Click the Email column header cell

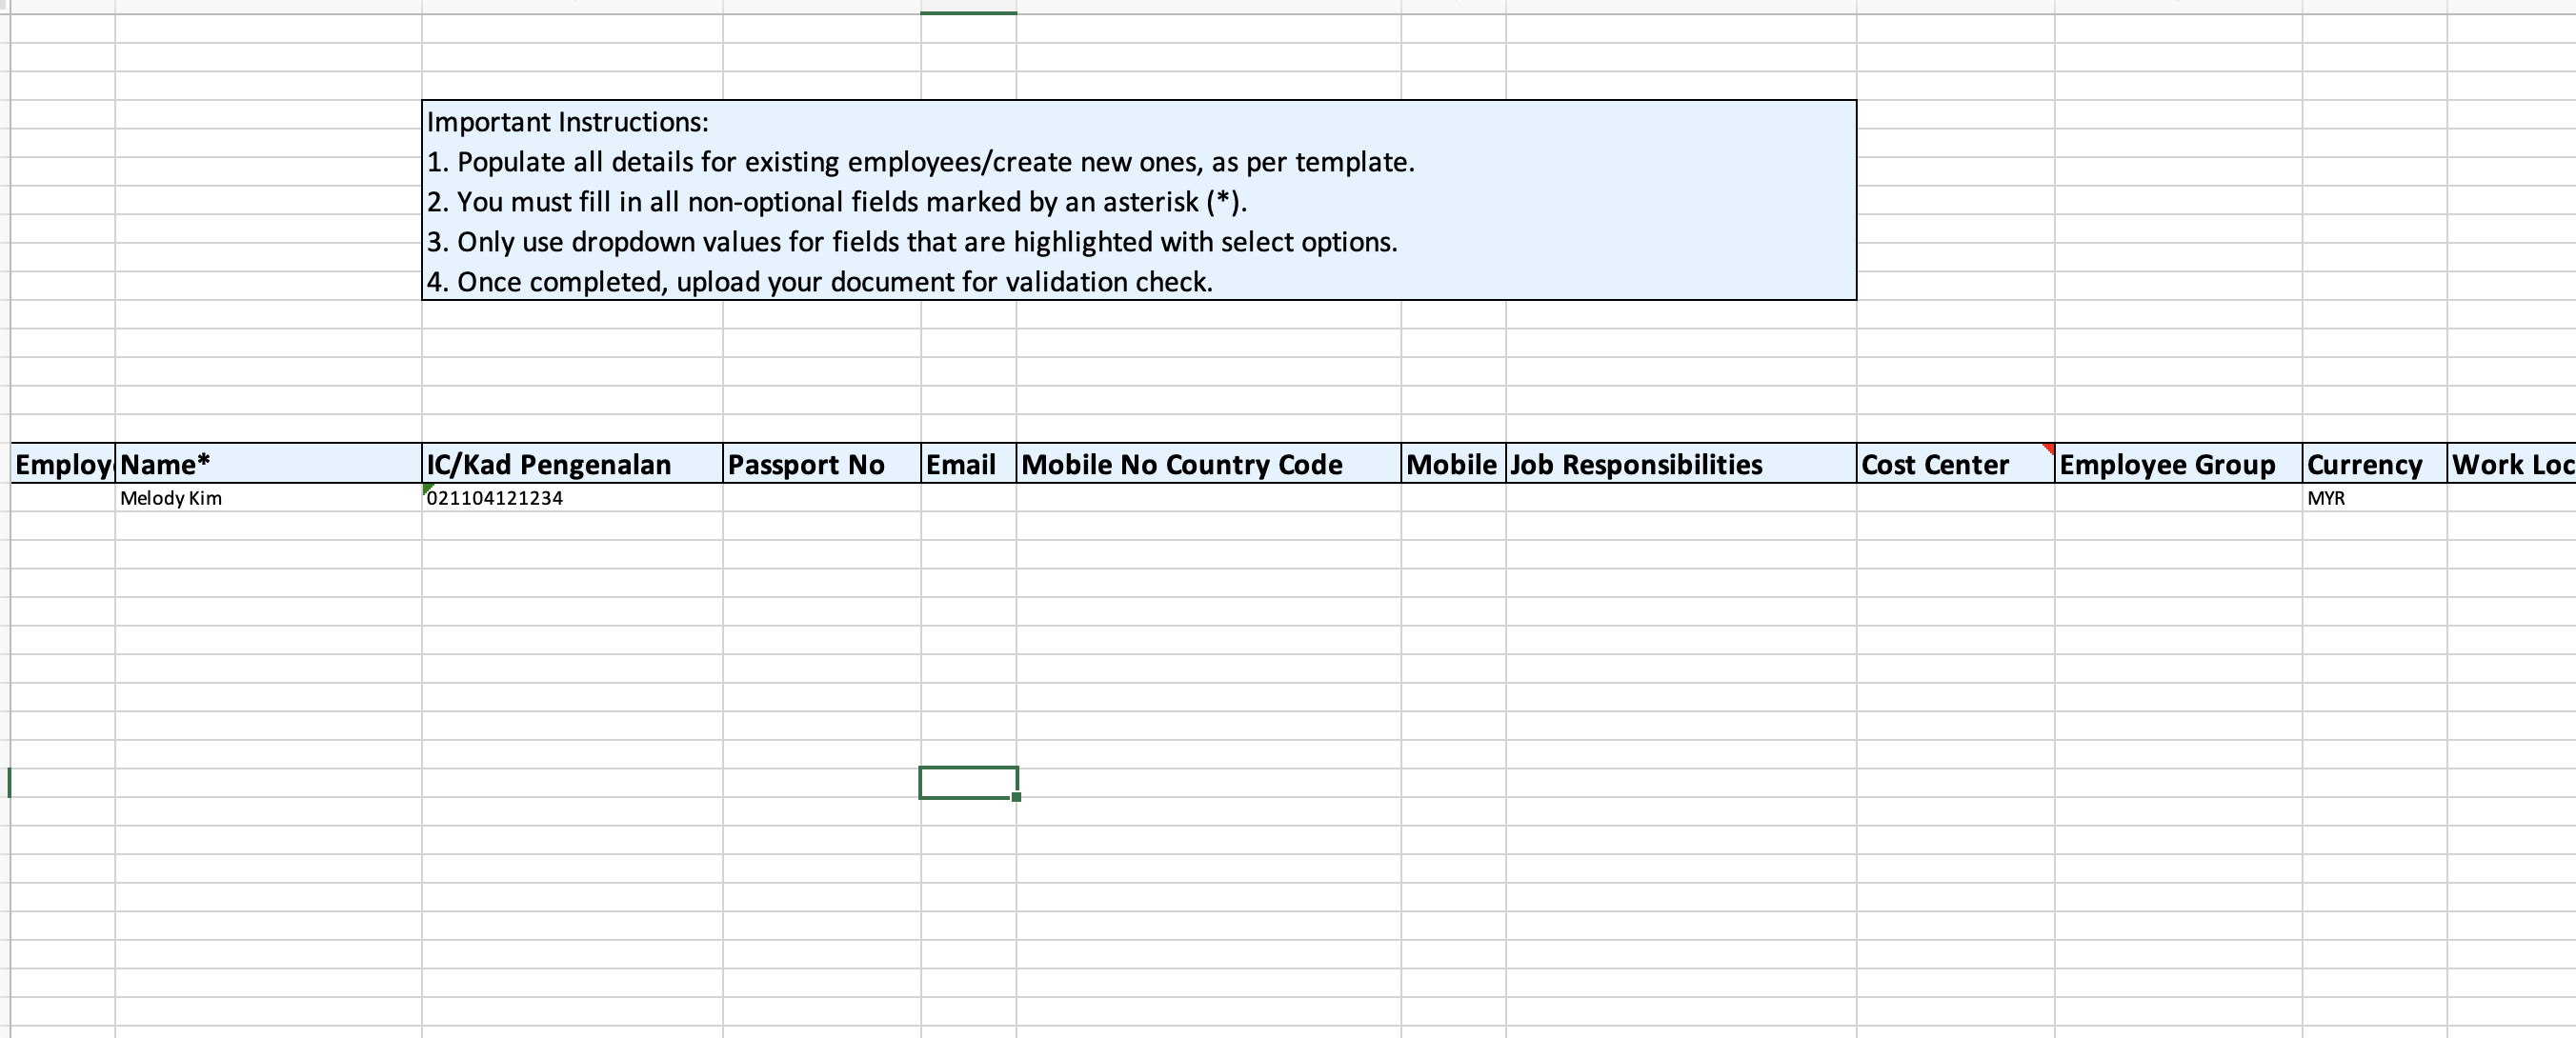tap(967, 464)
